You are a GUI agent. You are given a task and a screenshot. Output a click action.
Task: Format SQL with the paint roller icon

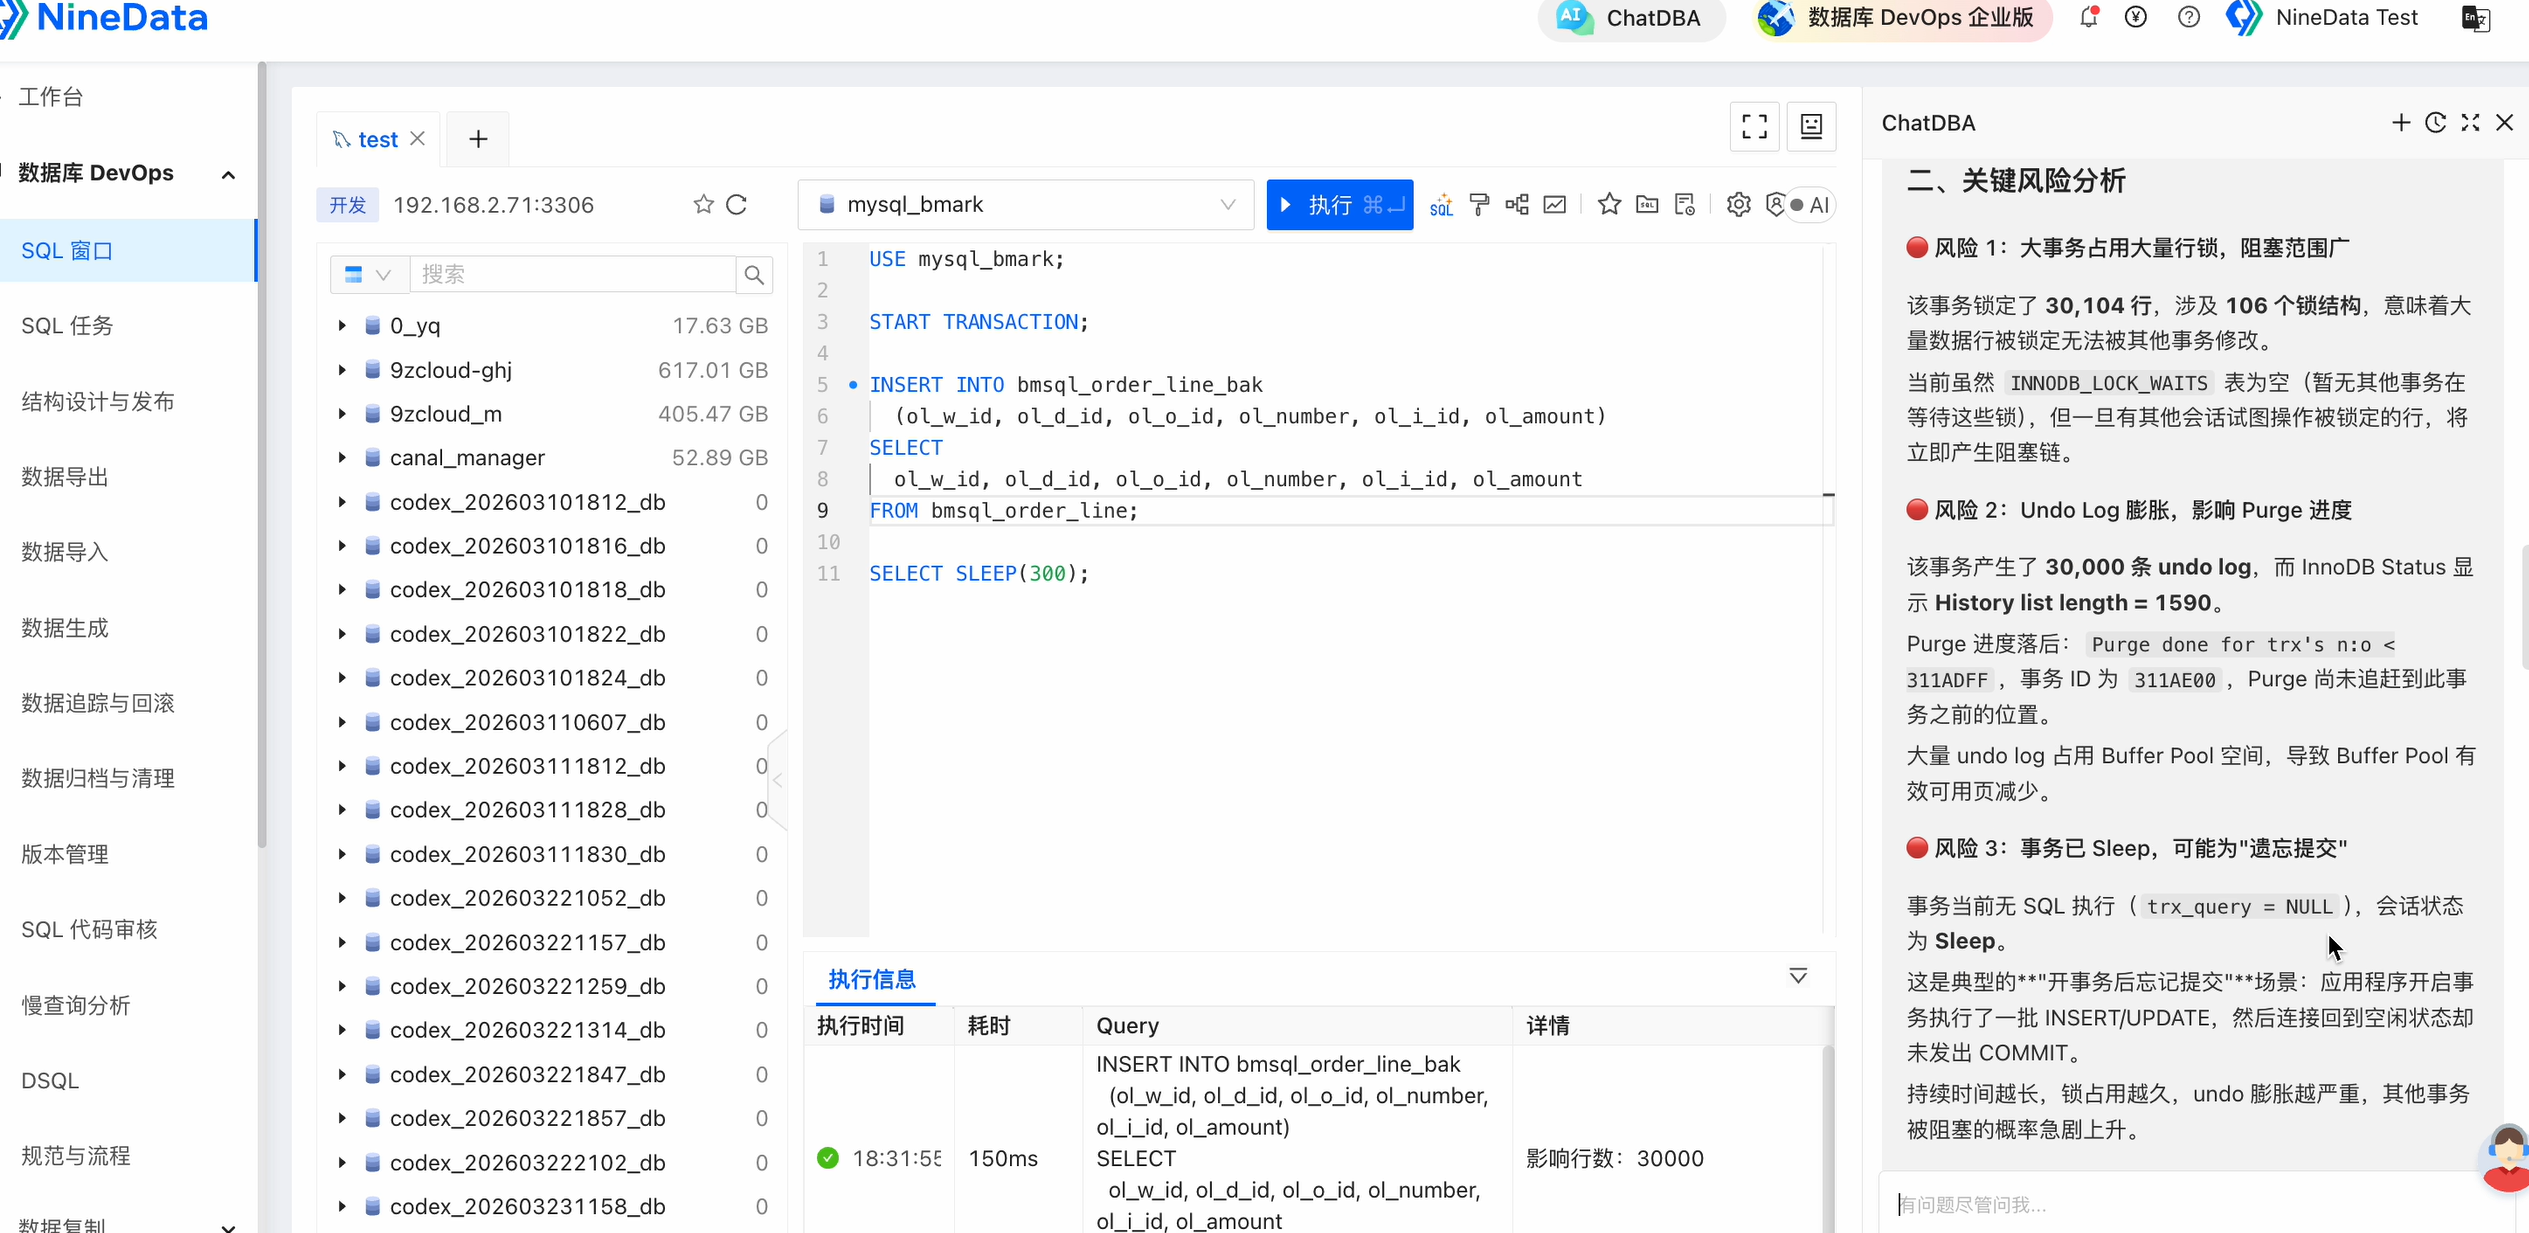point(1479,205)
